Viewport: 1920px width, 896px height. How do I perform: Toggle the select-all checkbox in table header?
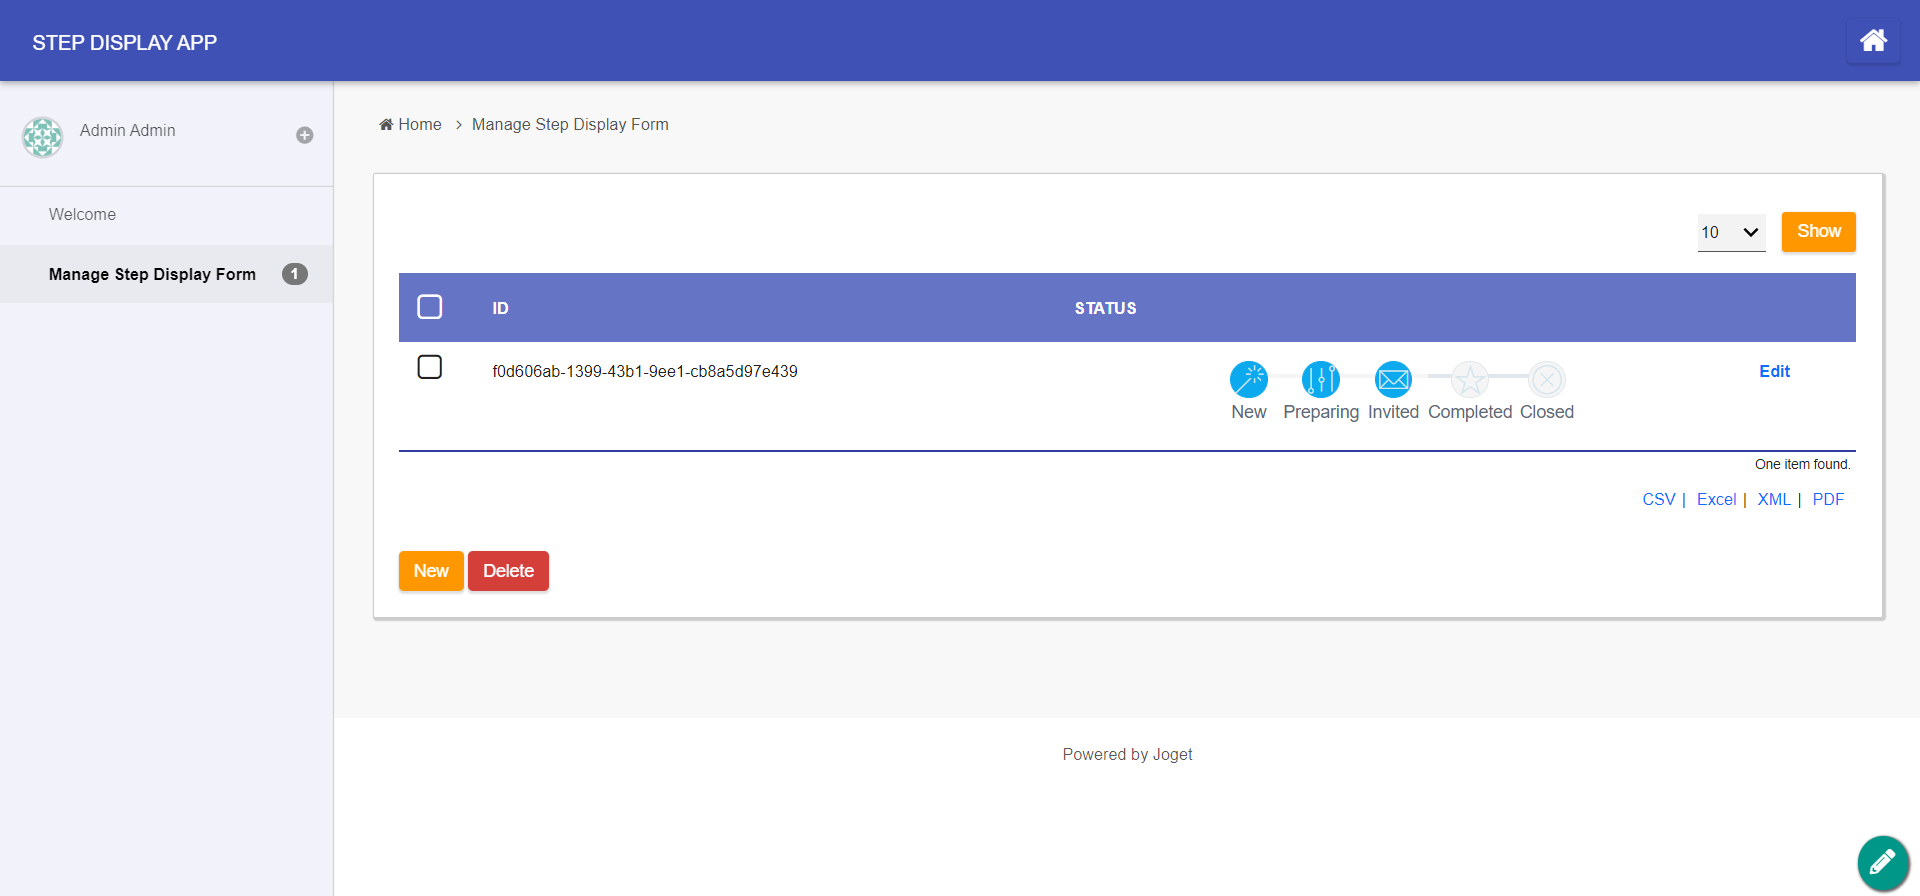pos(430,306)
